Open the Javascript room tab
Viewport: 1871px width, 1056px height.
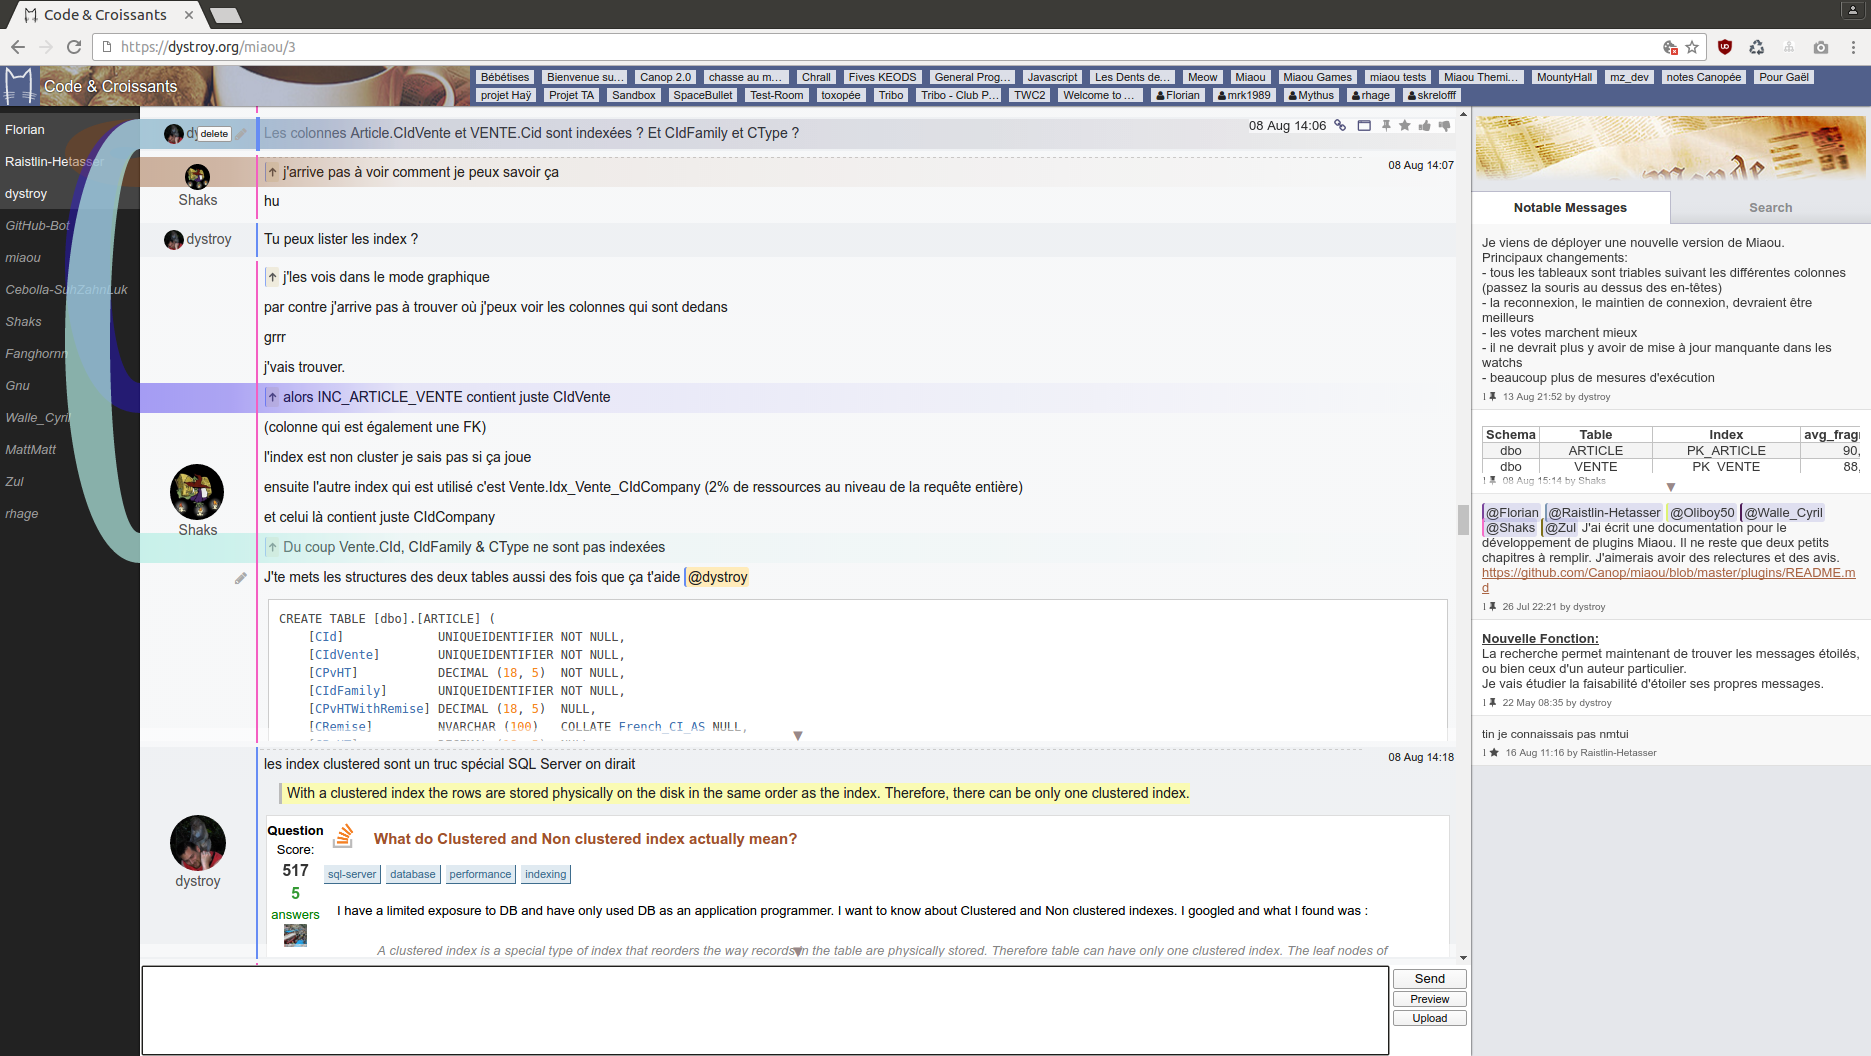pyautogui.click(x=1052, y=77)
